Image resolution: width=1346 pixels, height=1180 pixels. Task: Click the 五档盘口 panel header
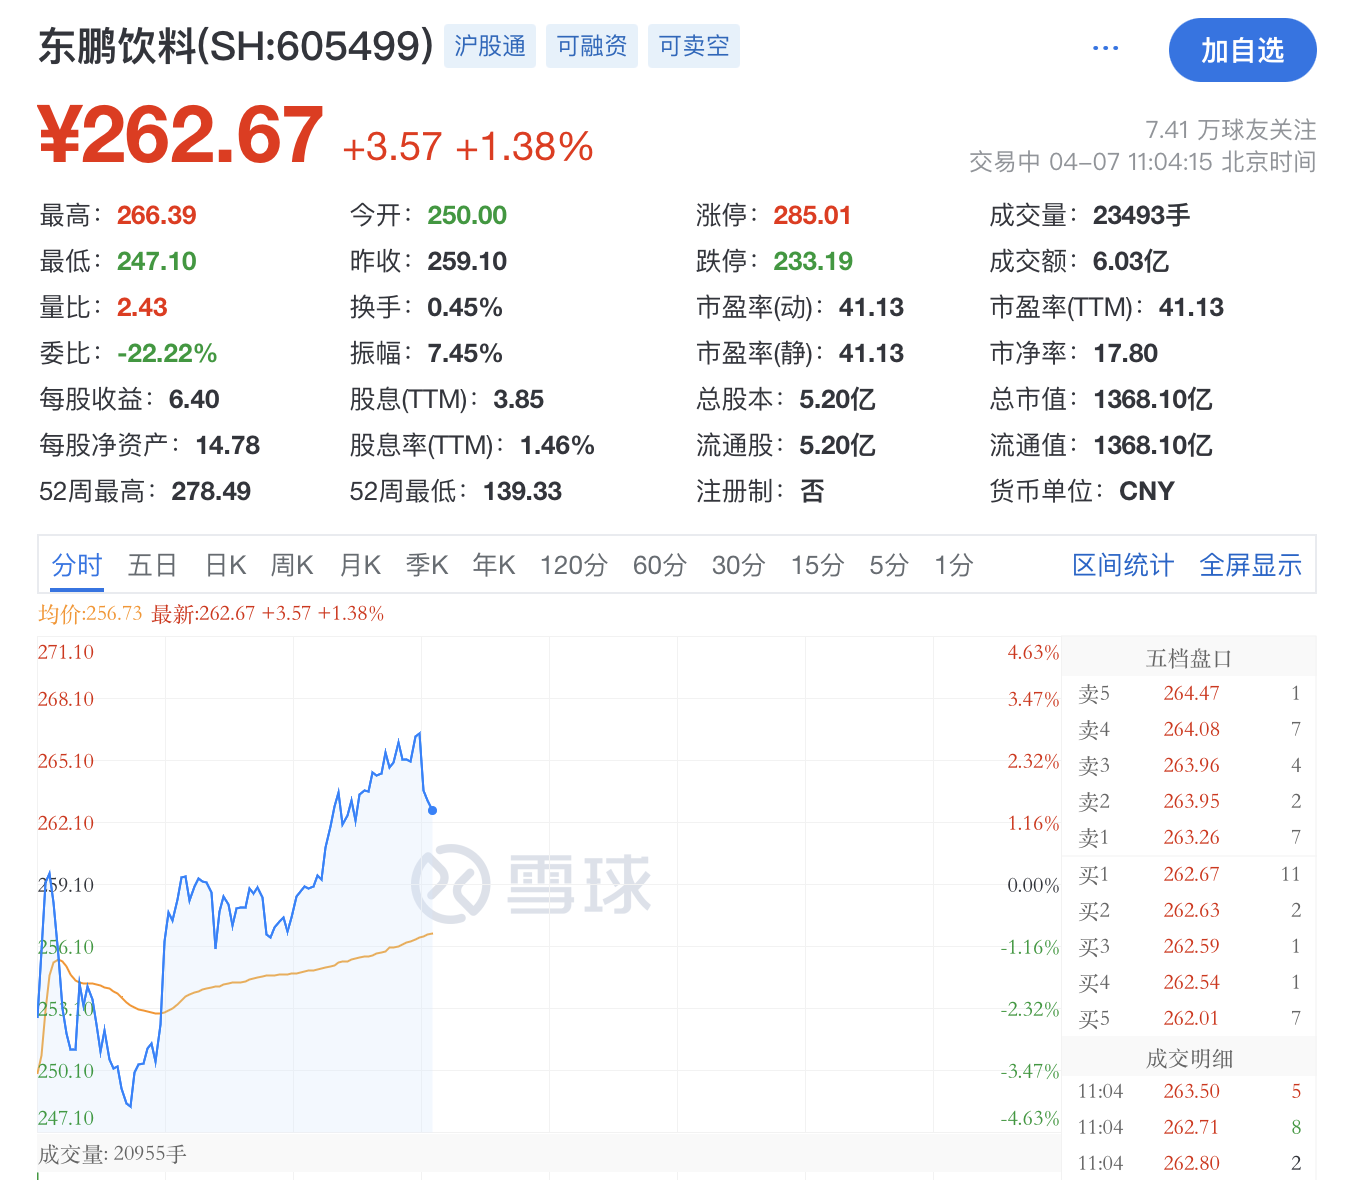click(x=1189, y=658)
